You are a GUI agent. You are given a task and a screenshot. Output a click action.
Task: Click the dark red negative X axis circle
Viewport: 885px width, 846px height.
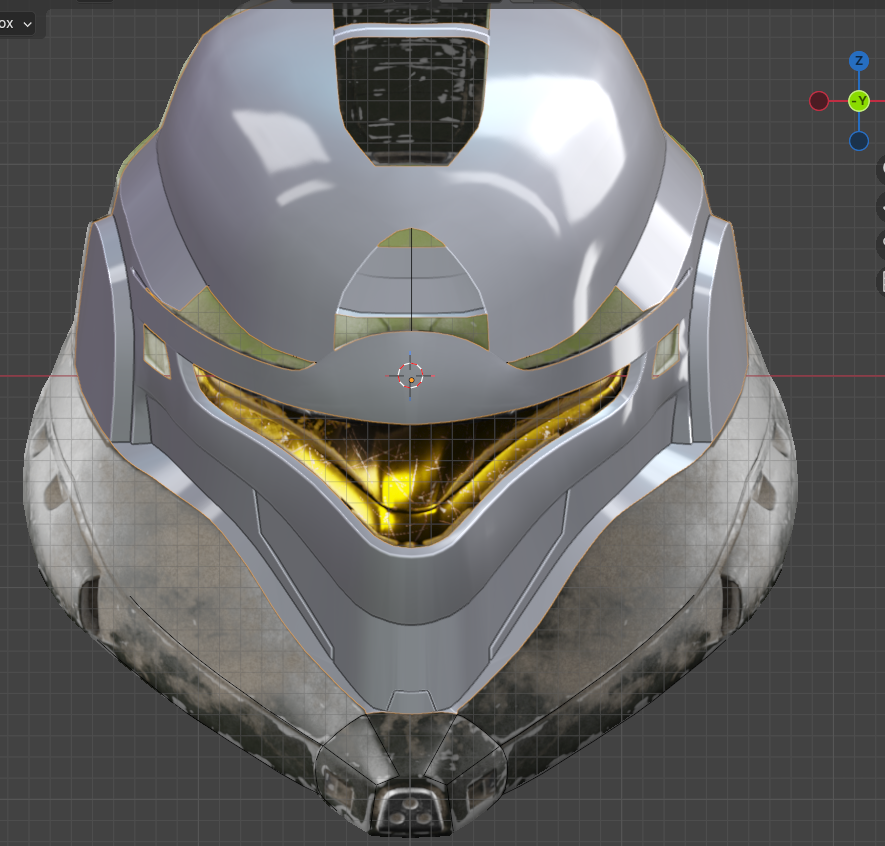(818, 101)
